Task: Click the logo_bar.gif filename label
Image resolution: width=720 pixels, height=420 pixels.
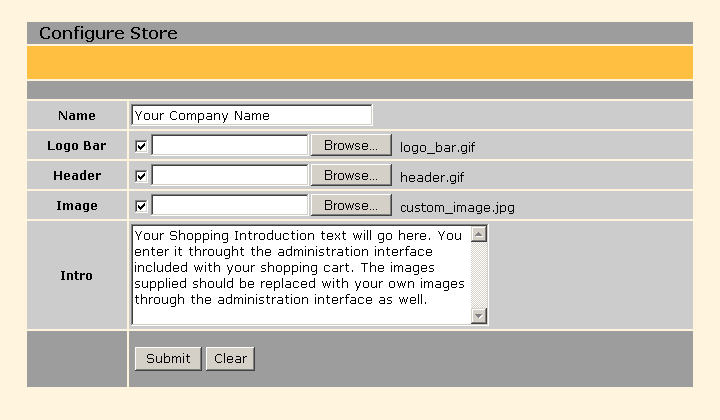Action: [437, 147]
